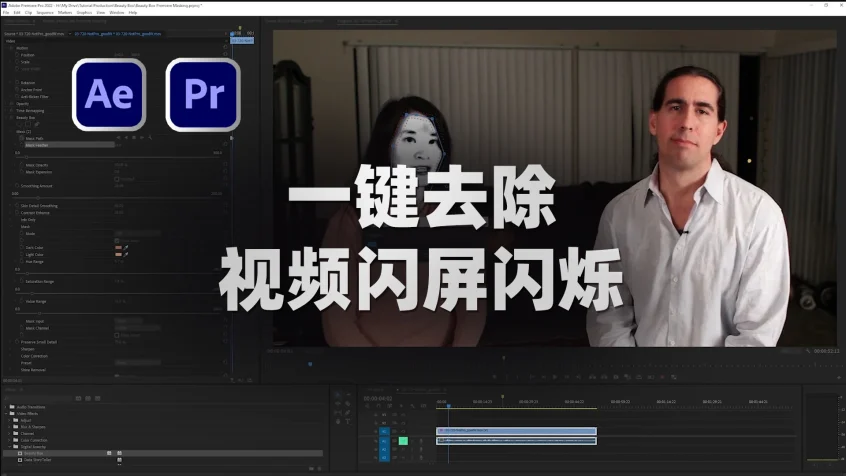Toggle Rotation animation stopwatch
Screen dimensions: 846x476
click(x=17, y=83)
